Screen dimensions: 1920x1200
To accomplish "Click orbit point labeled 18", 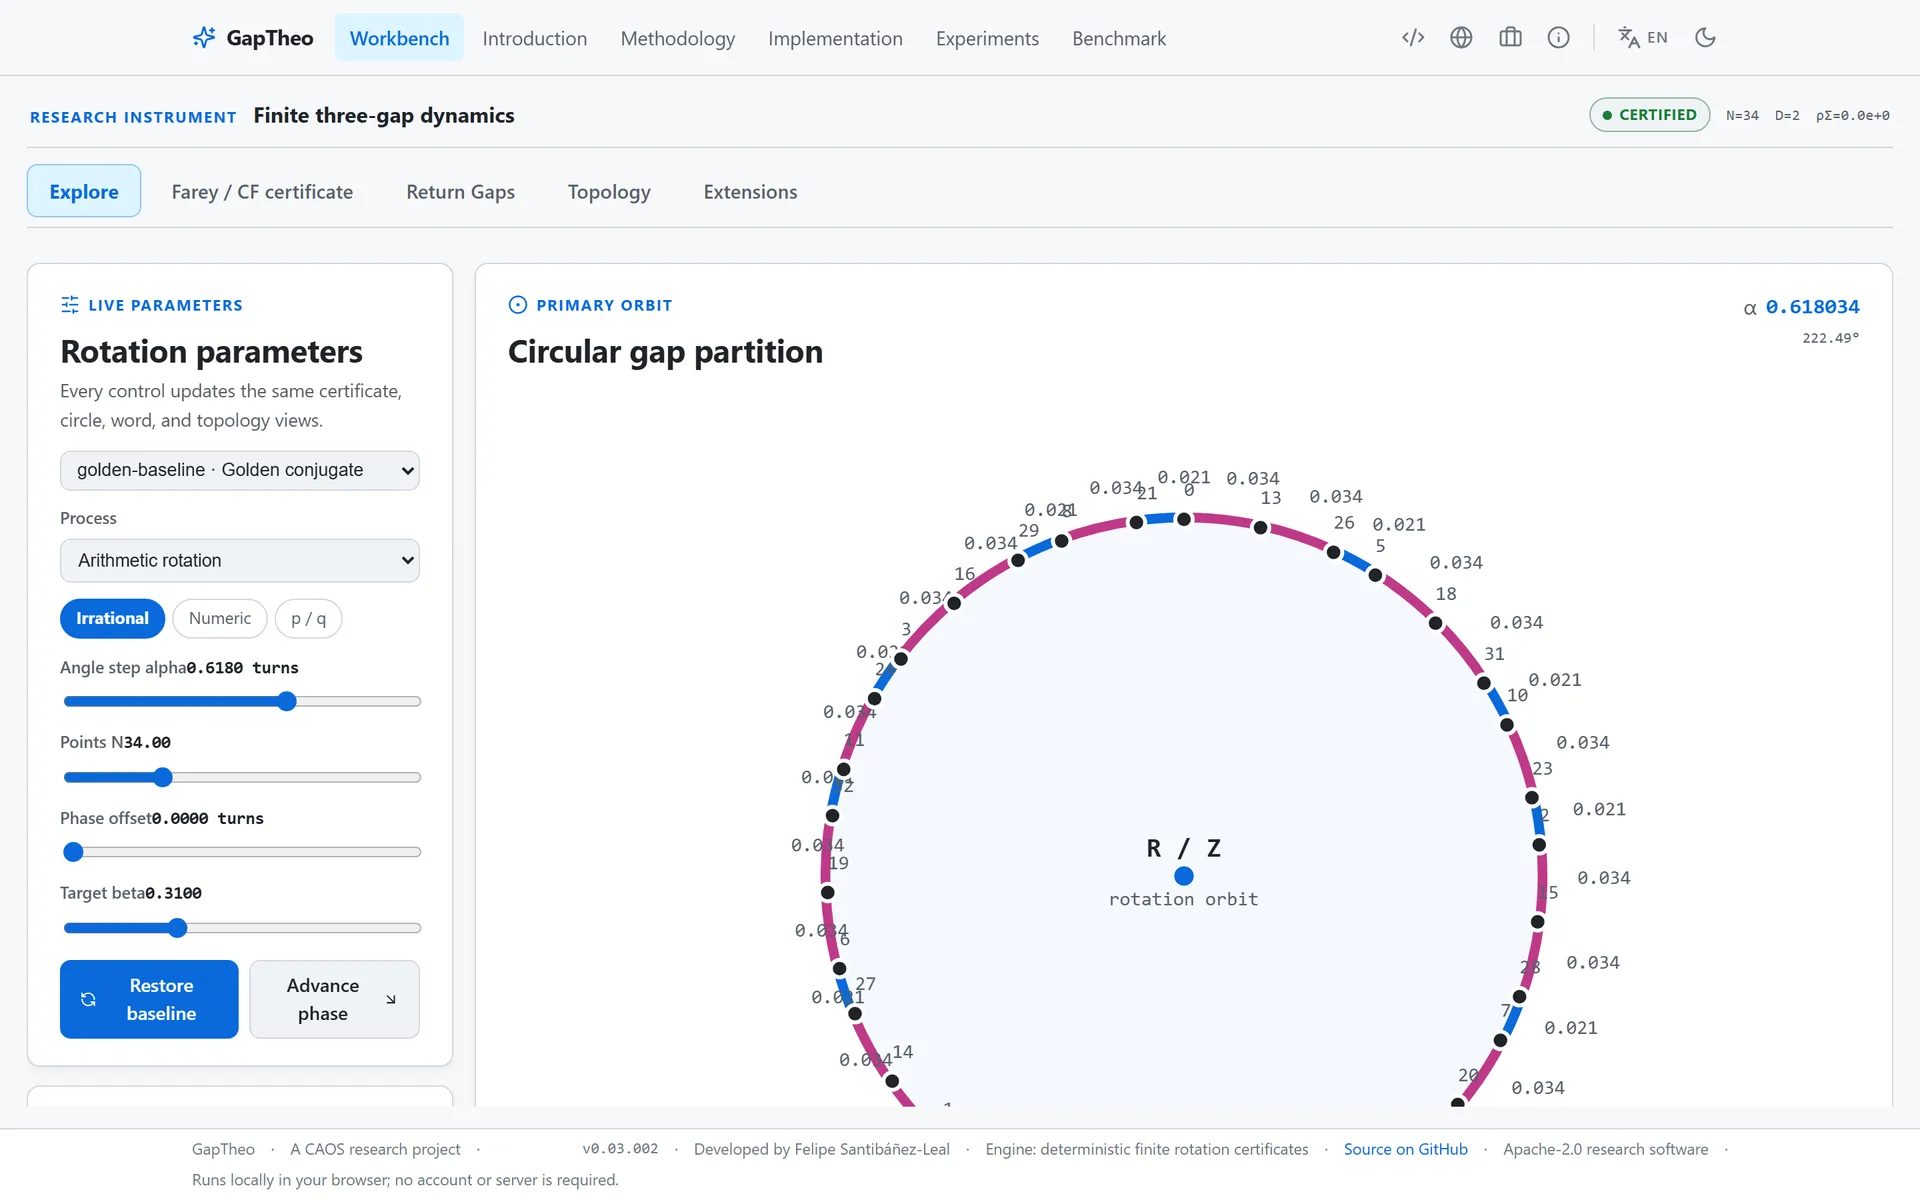I will (x=1435, y=623).
